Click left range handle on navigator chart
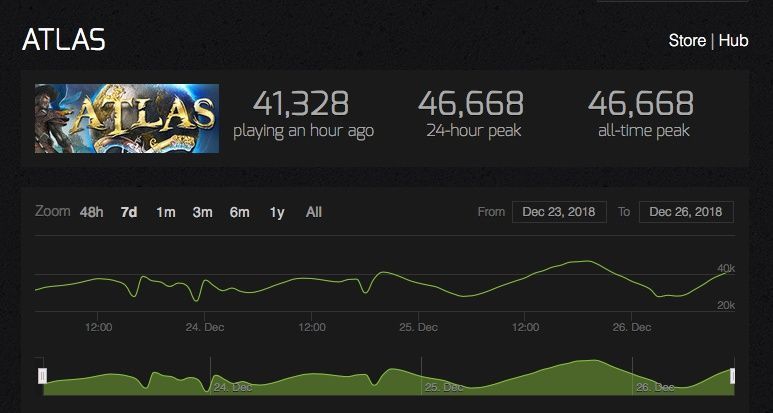 [43, 376]
